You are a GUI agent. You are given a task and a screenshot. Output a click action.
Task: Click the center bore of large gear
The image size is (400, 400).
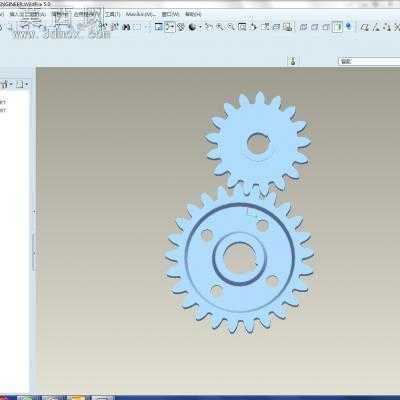point(239,259)
